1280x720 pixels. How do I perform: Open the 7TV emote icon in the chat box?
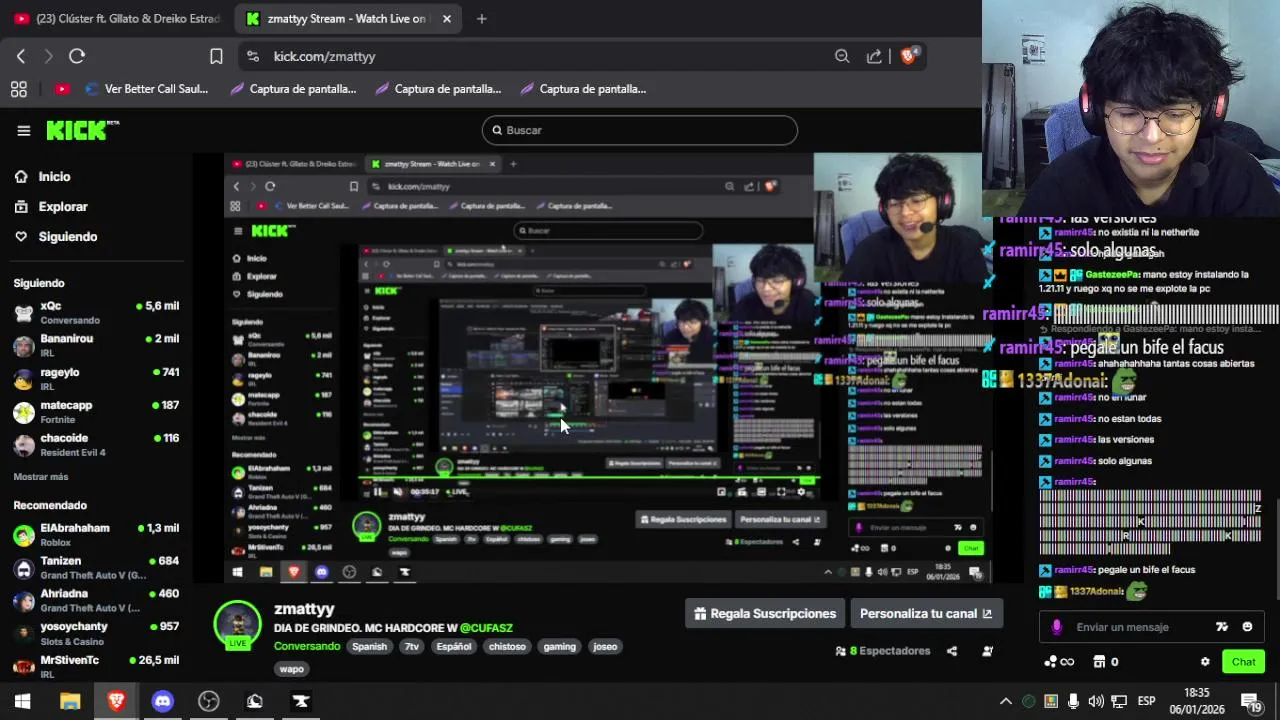[x=1221, y=627]
